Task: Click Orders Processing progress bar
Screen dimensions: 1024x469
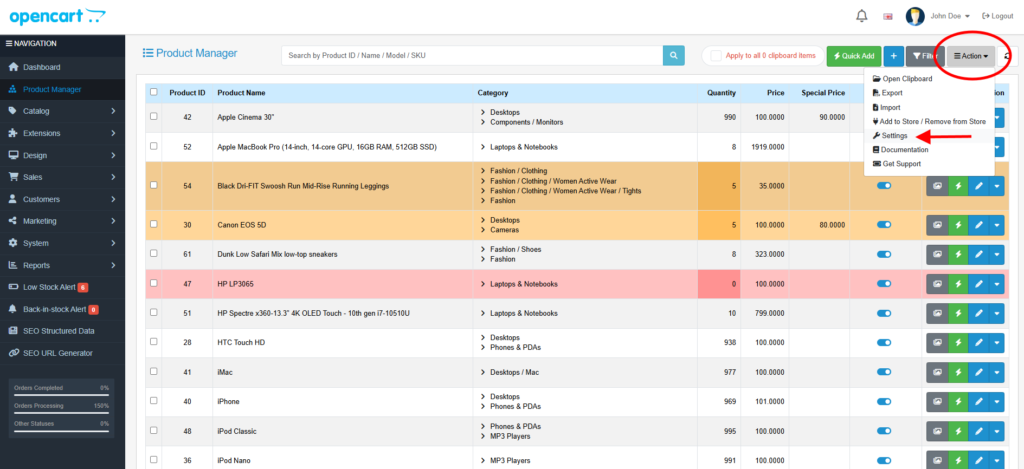Action: coord(61,413)
